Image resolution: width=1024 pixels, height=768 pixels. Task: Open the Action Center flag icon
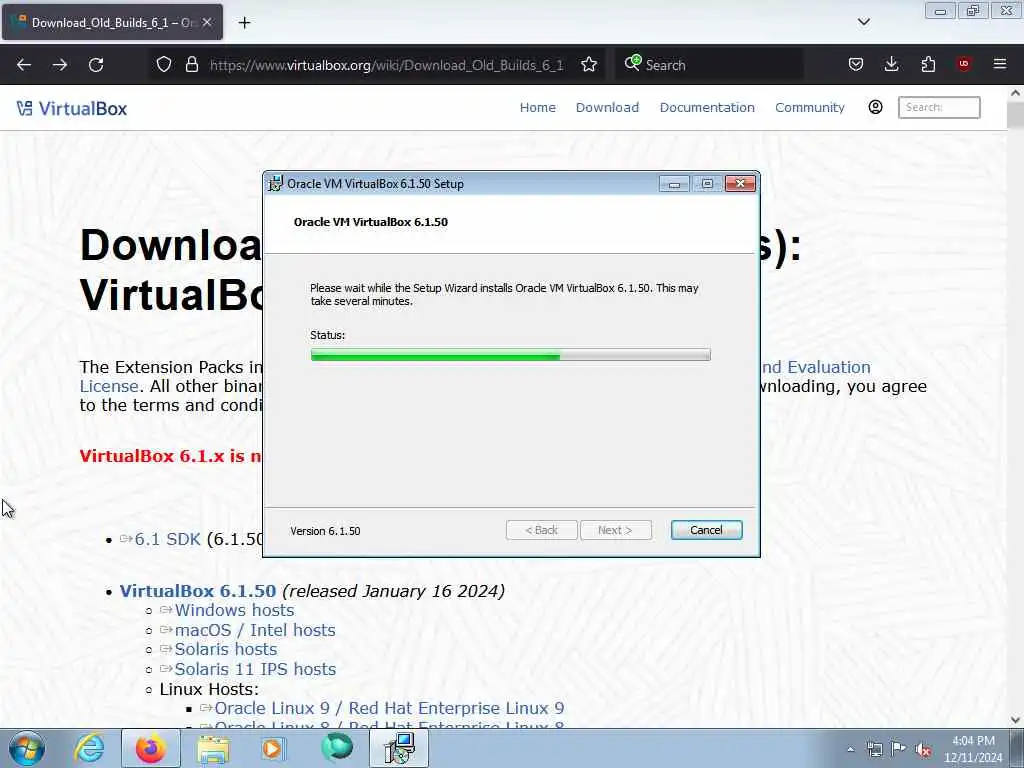[899, 749]
